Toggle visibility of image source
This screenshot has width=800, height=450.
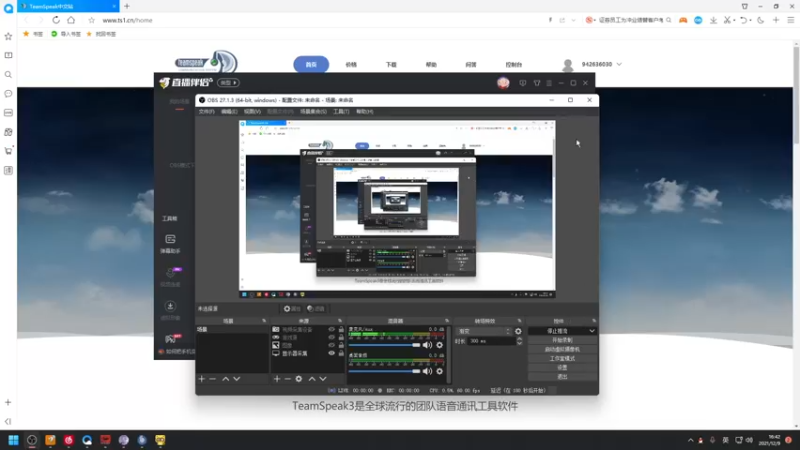pyautogui.click(x=332, y=345)
